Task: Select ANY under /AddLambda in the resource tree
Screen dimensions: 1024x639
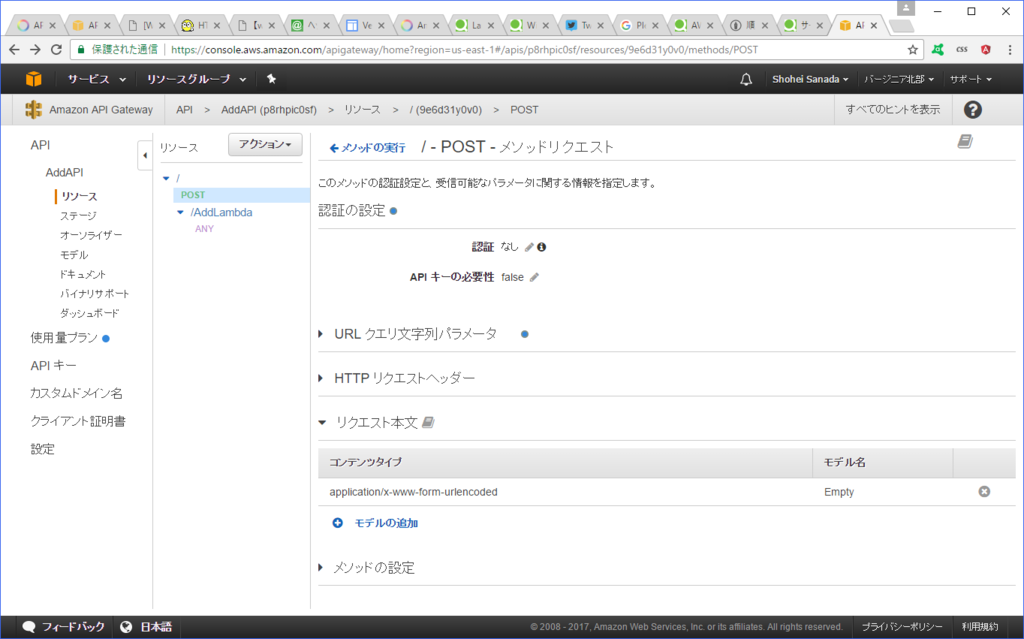Action: [x=204, y=229]
